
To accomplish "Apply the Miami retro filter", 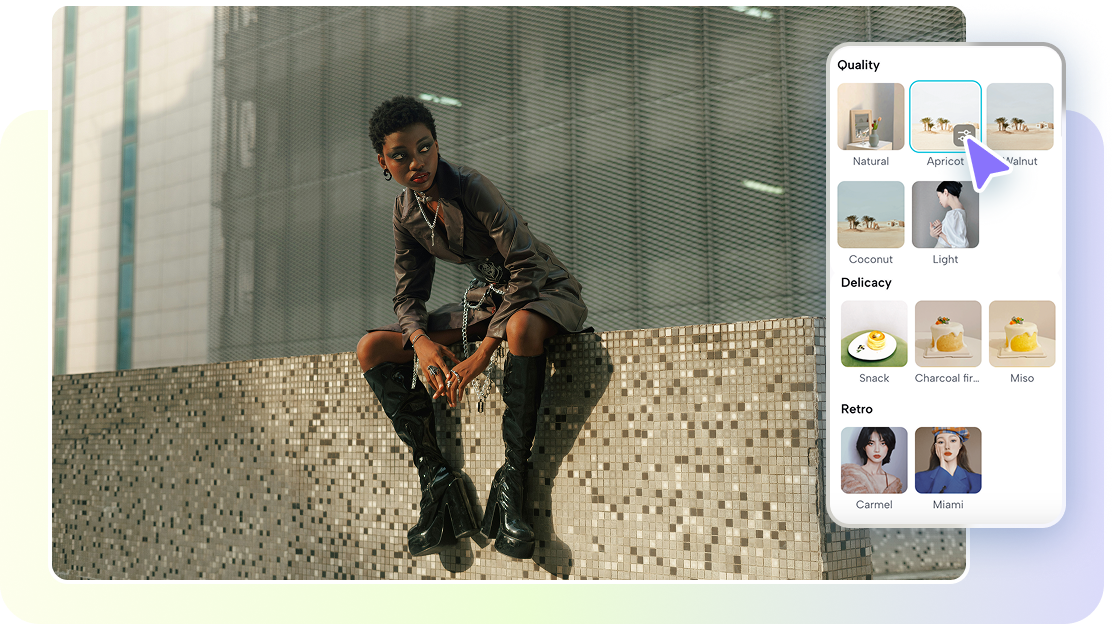I will coord(947,460).
